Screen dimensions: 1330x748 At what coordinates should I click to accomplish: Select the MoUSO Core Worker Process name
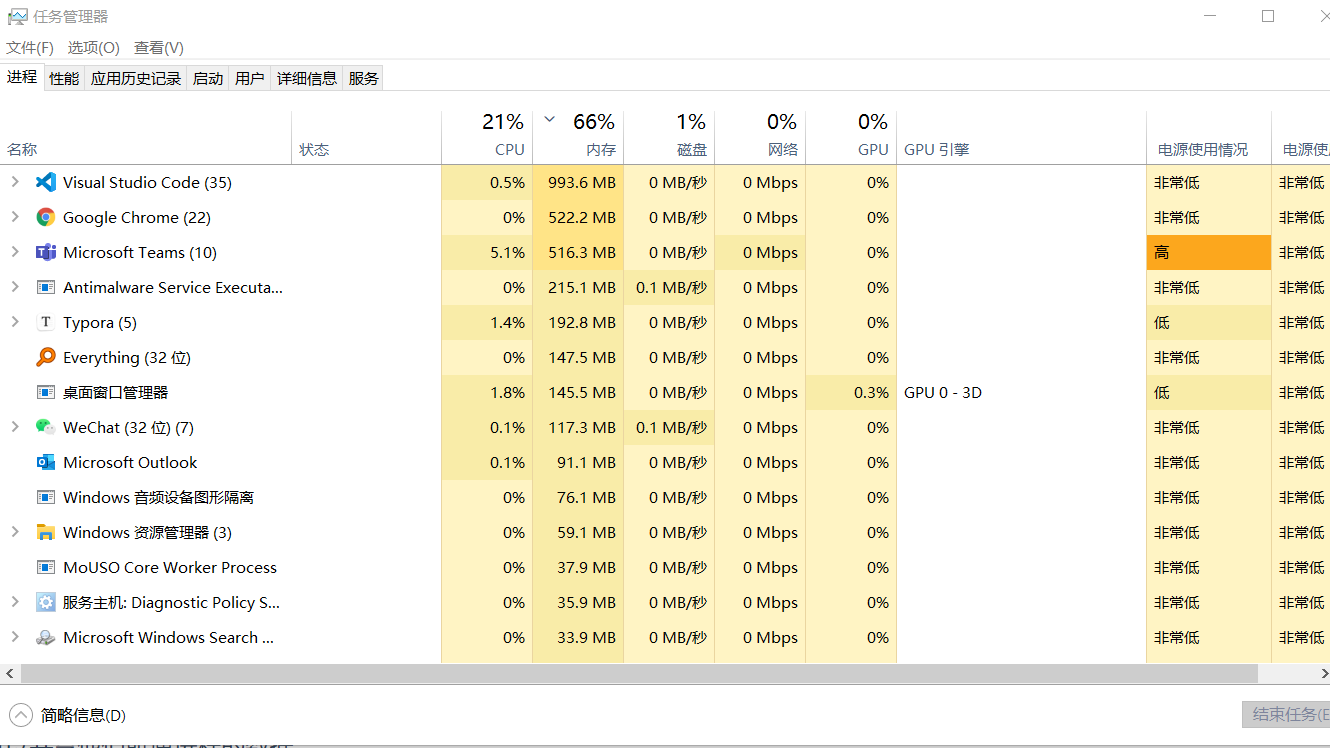click(170, 567)
